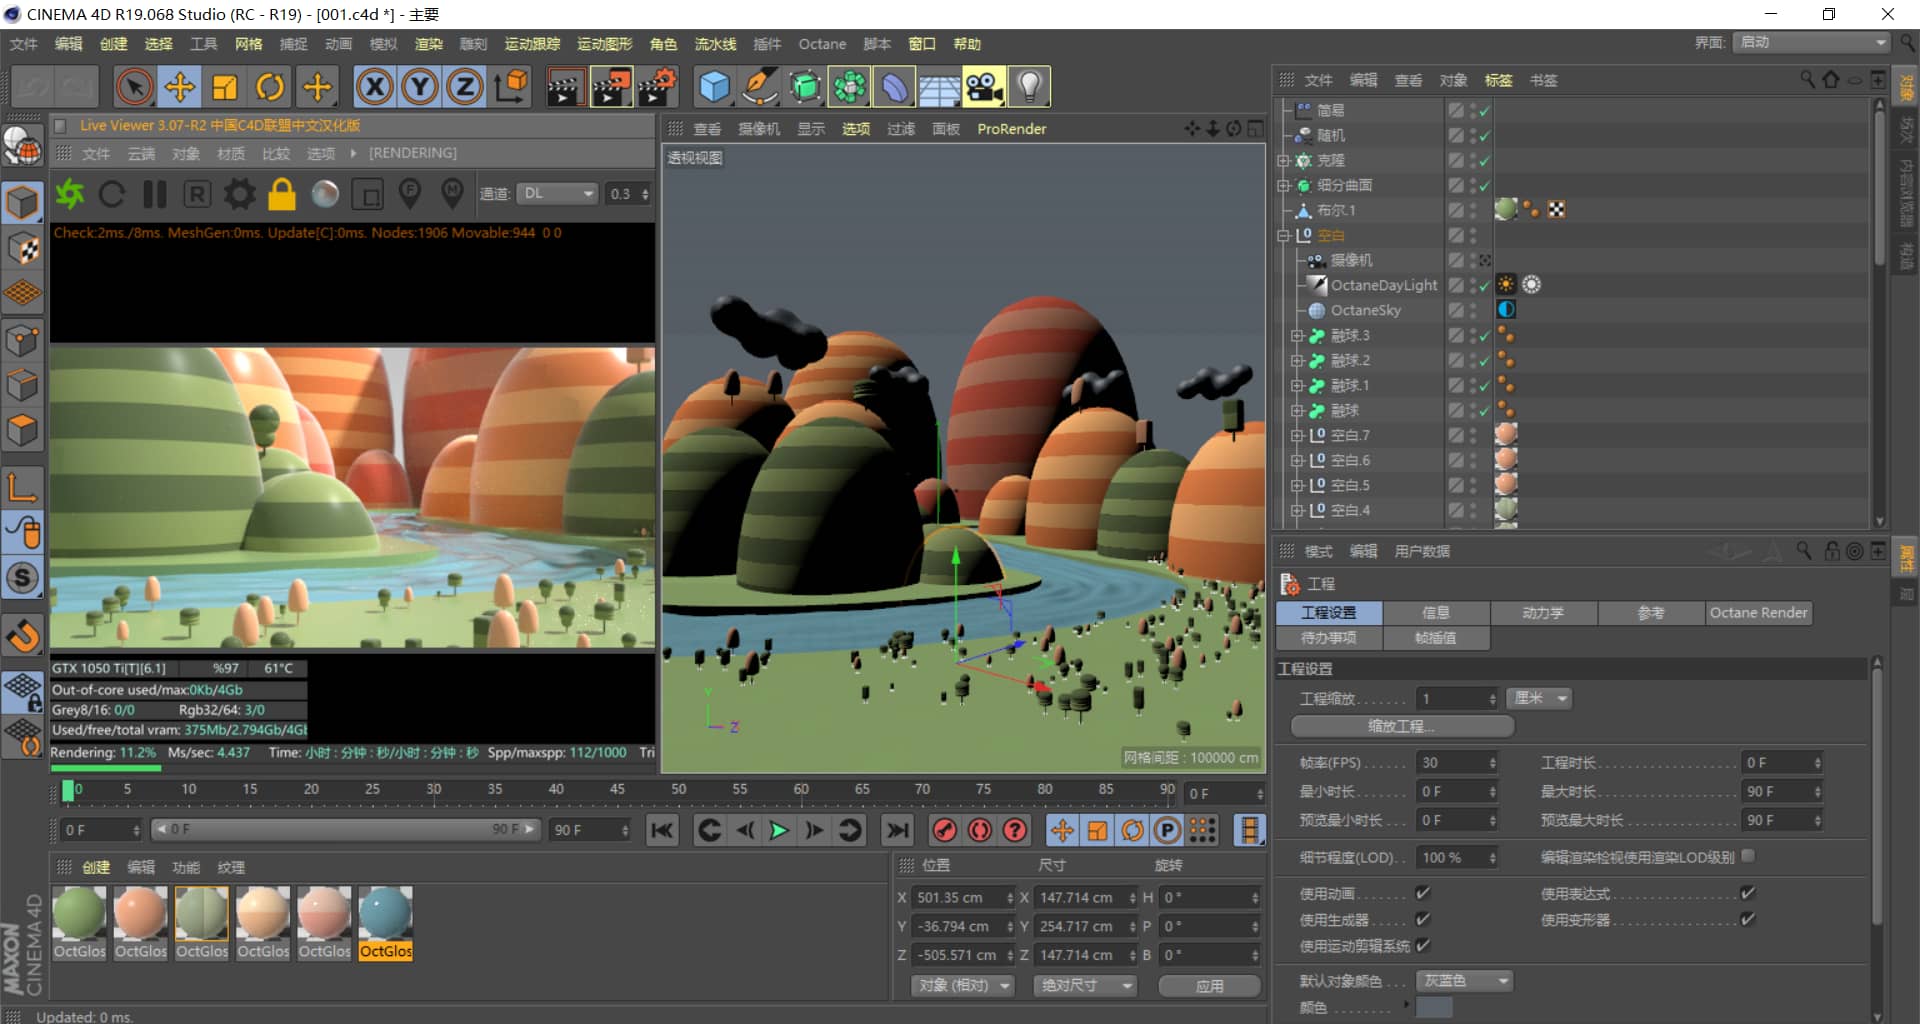Viewport: 1920px width, 1024px height.
Task: Click the Spline Pen tool icon
Action: tap(759, 87)
